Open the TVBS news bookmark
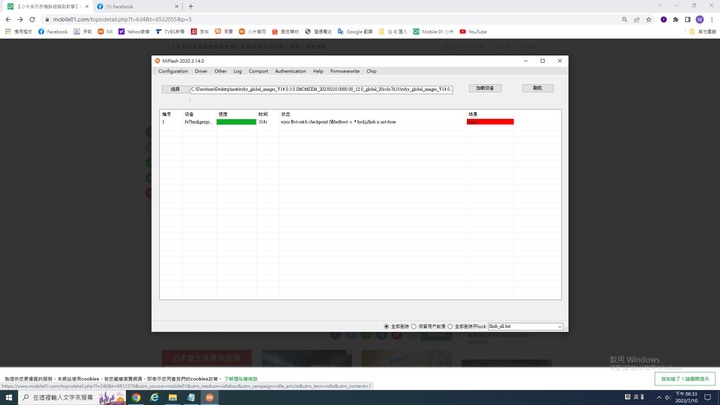Viewport: 720px width, 405px height. pos(170,32)
